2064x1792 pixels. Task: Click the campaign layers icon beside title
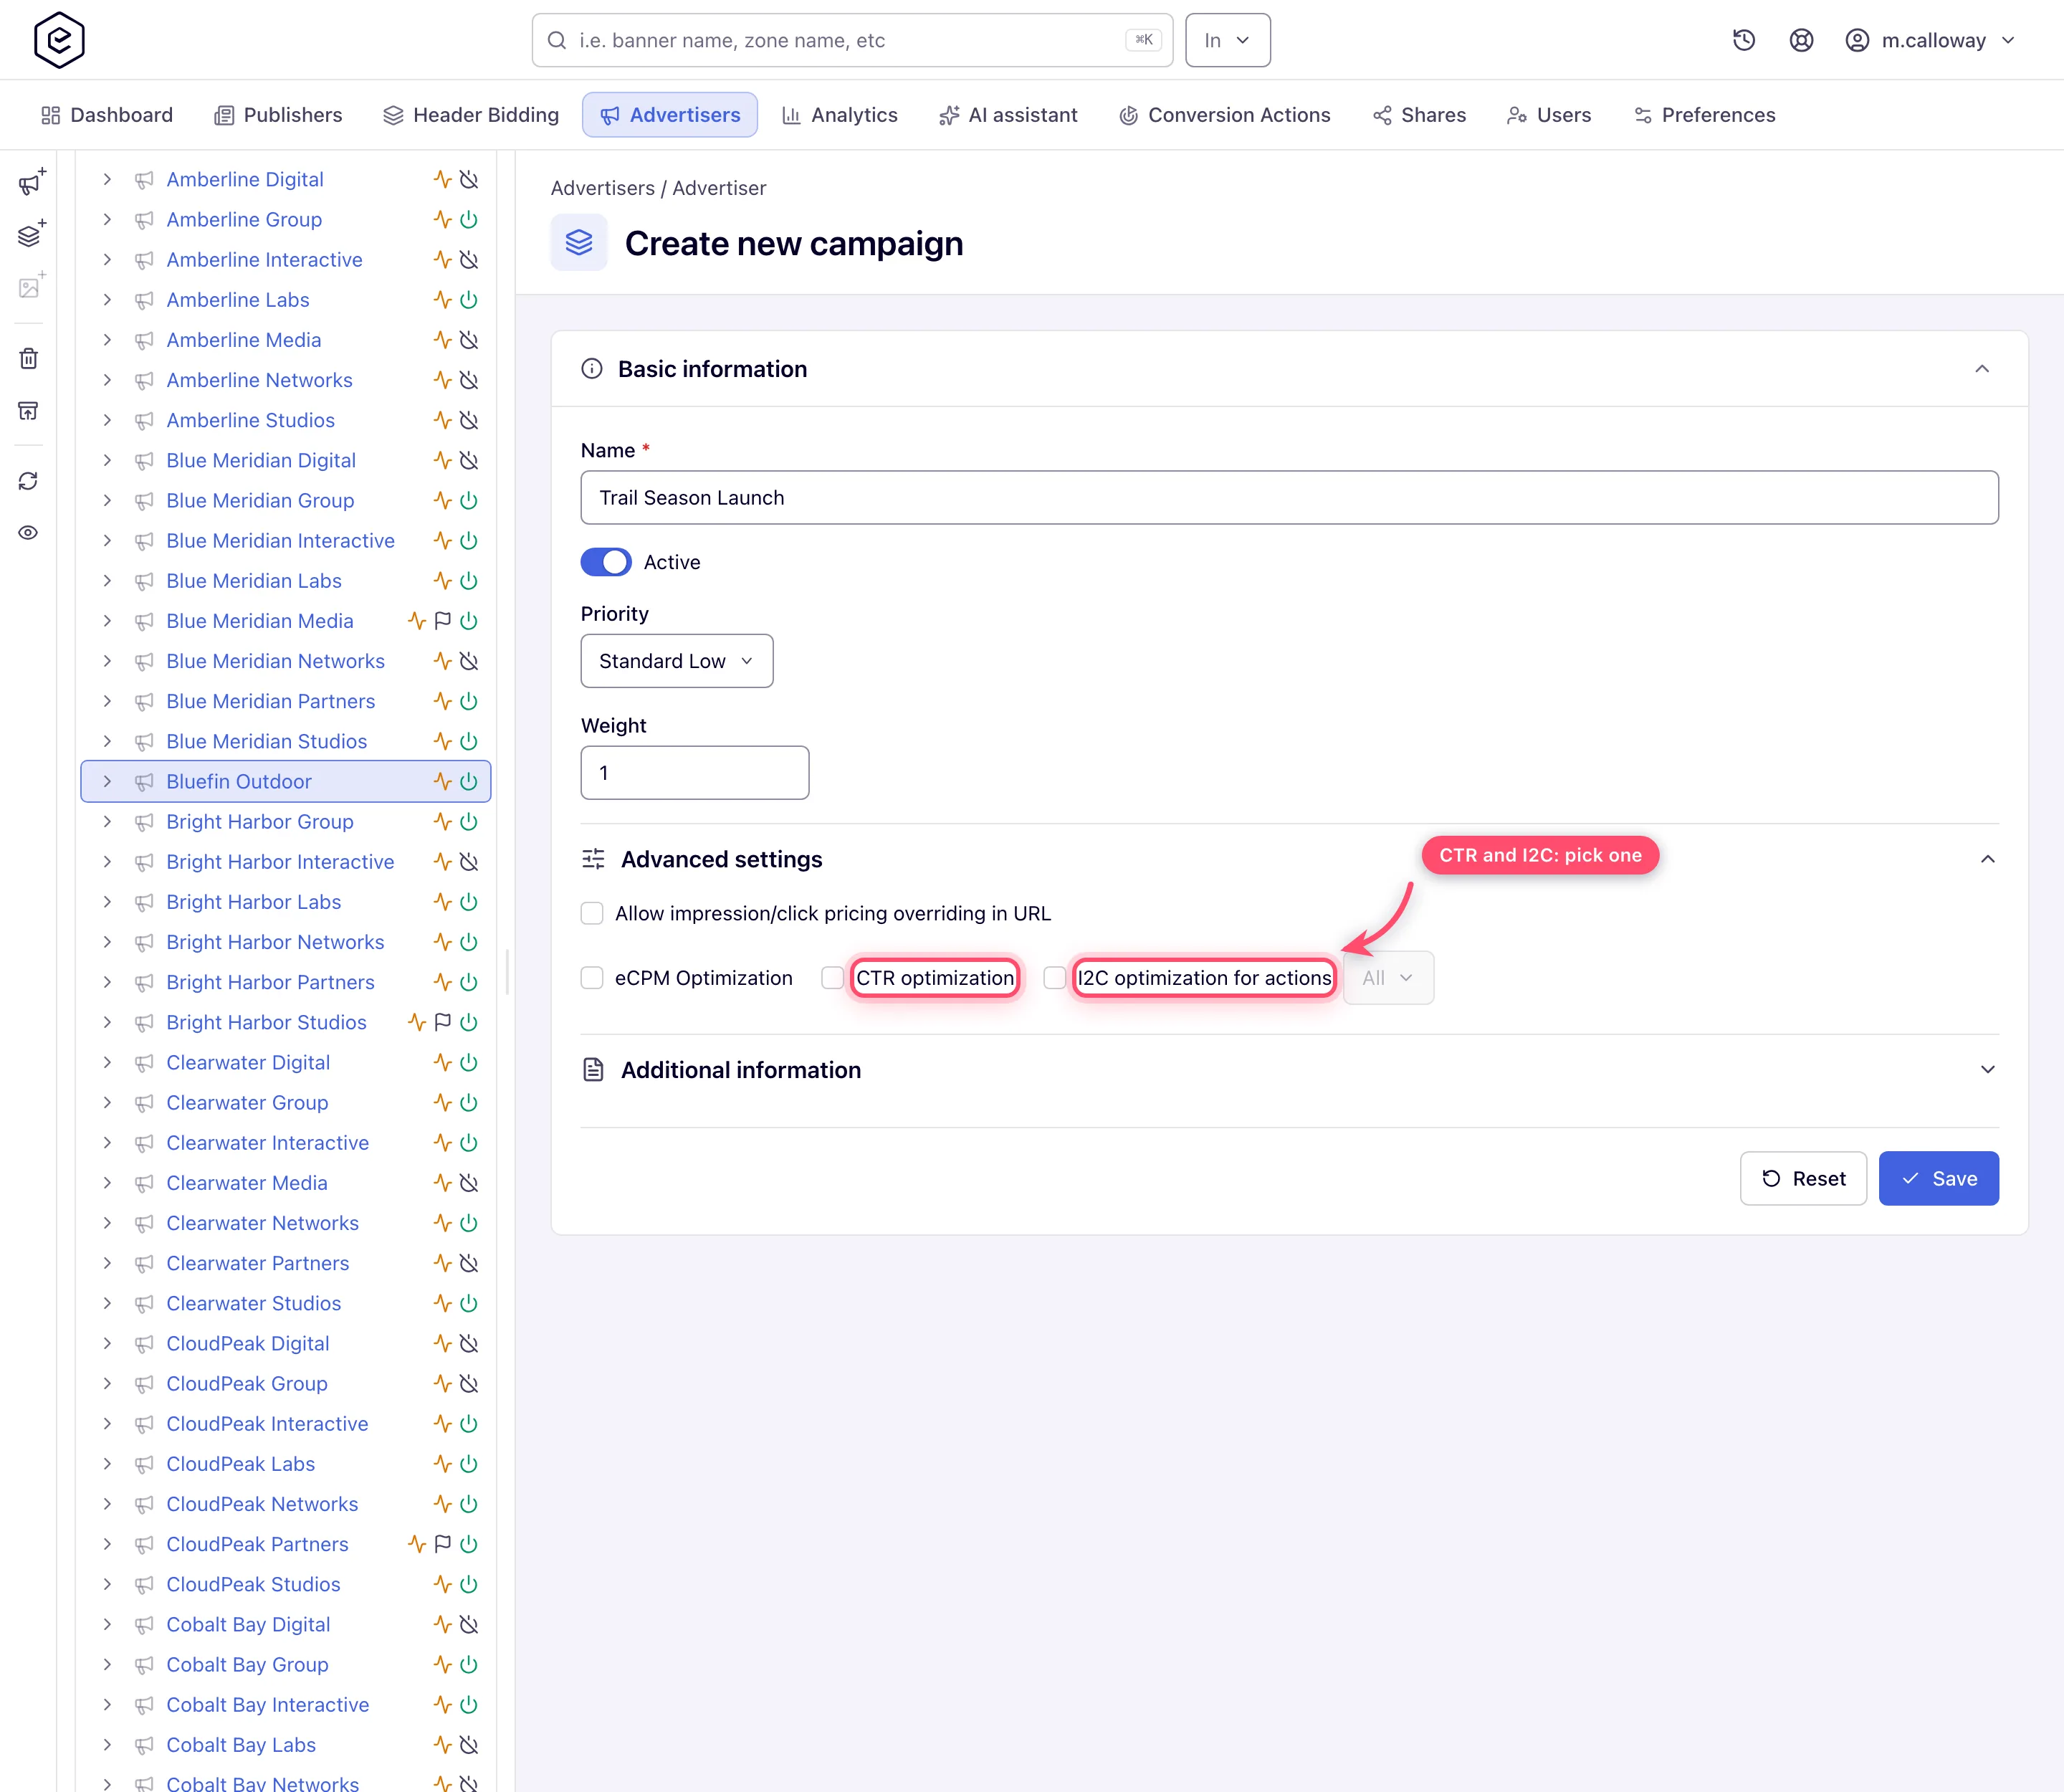(x=579, y=243)
